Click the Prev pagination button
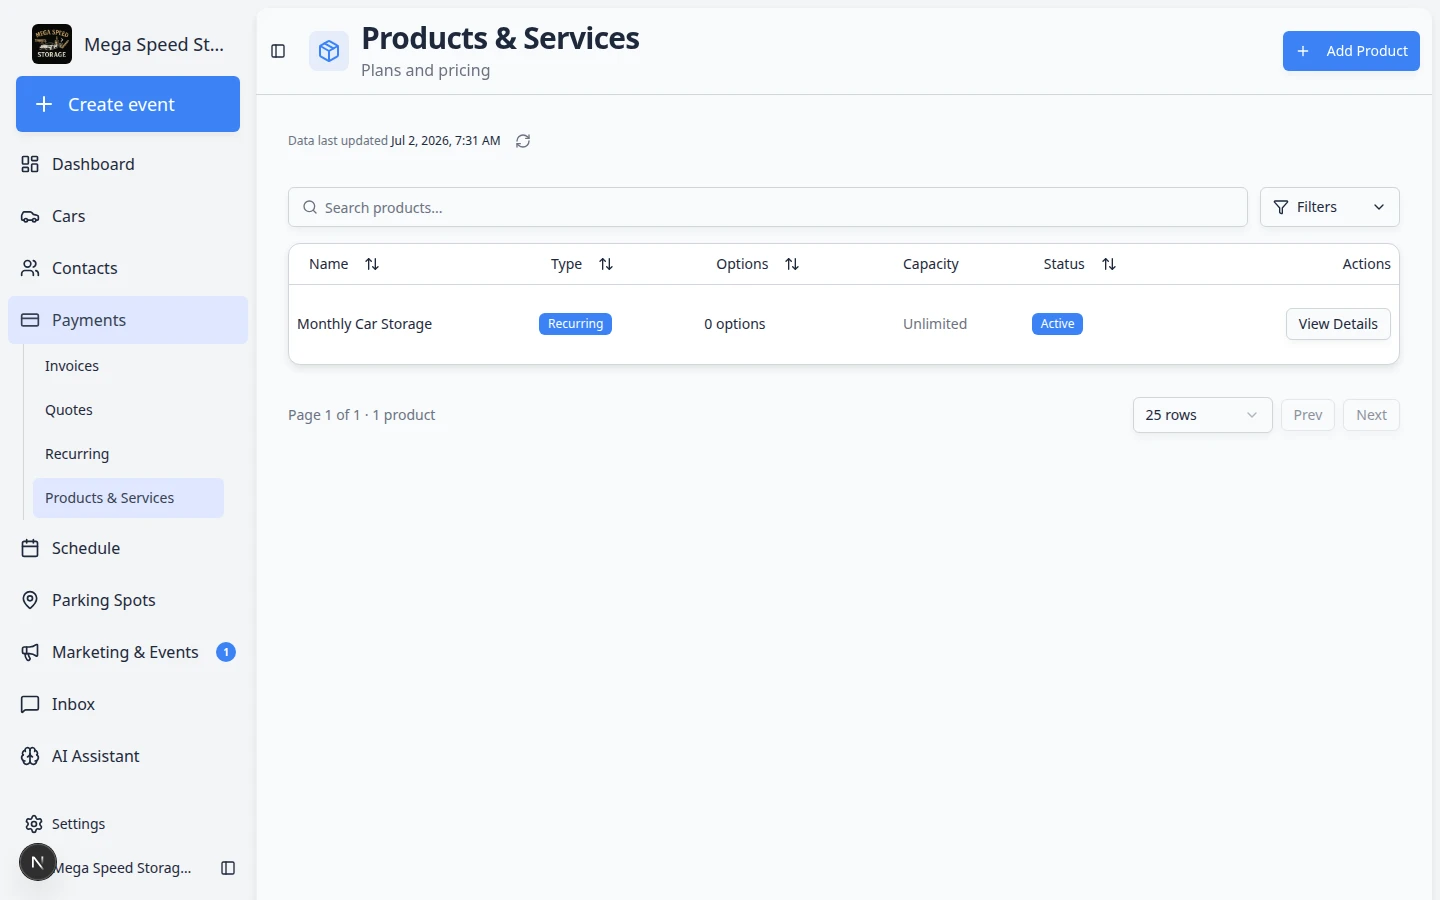 point(1308,415)
